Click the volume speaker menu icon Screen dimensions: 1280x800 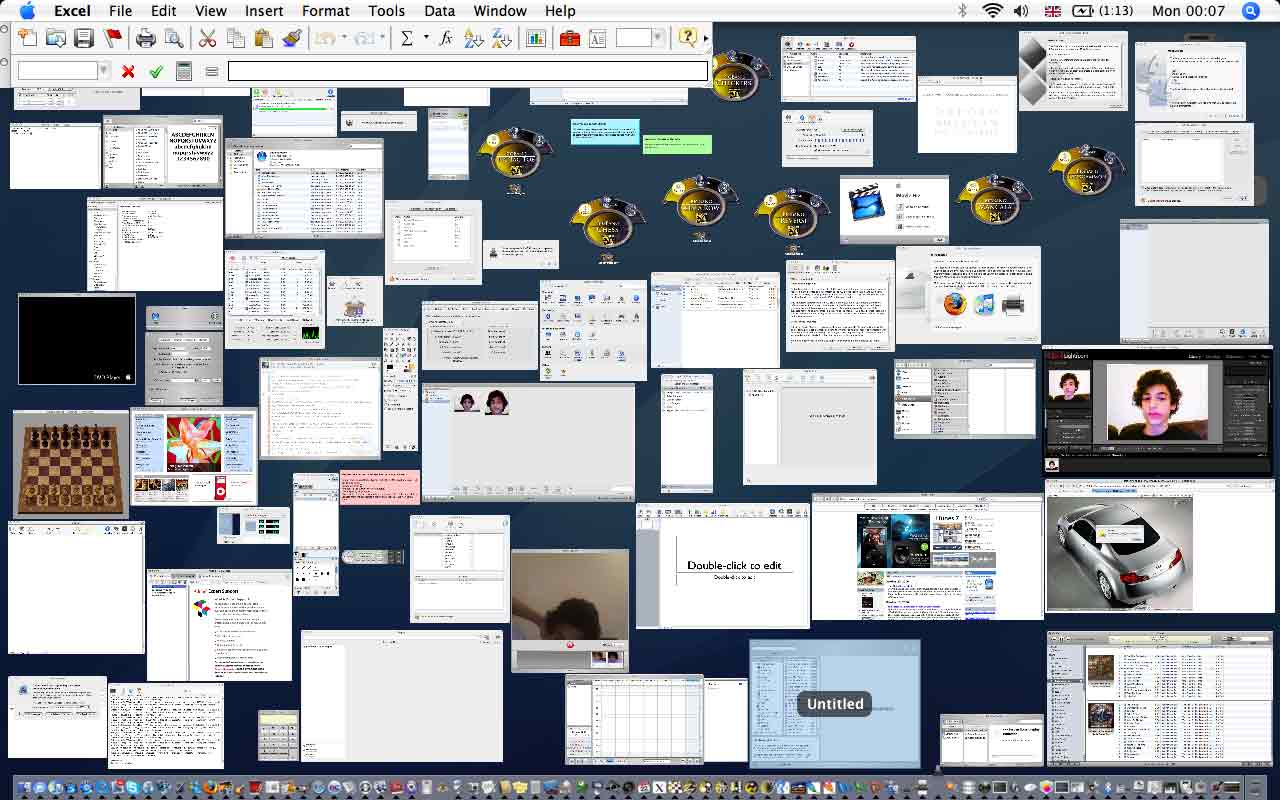point(1021,11)
